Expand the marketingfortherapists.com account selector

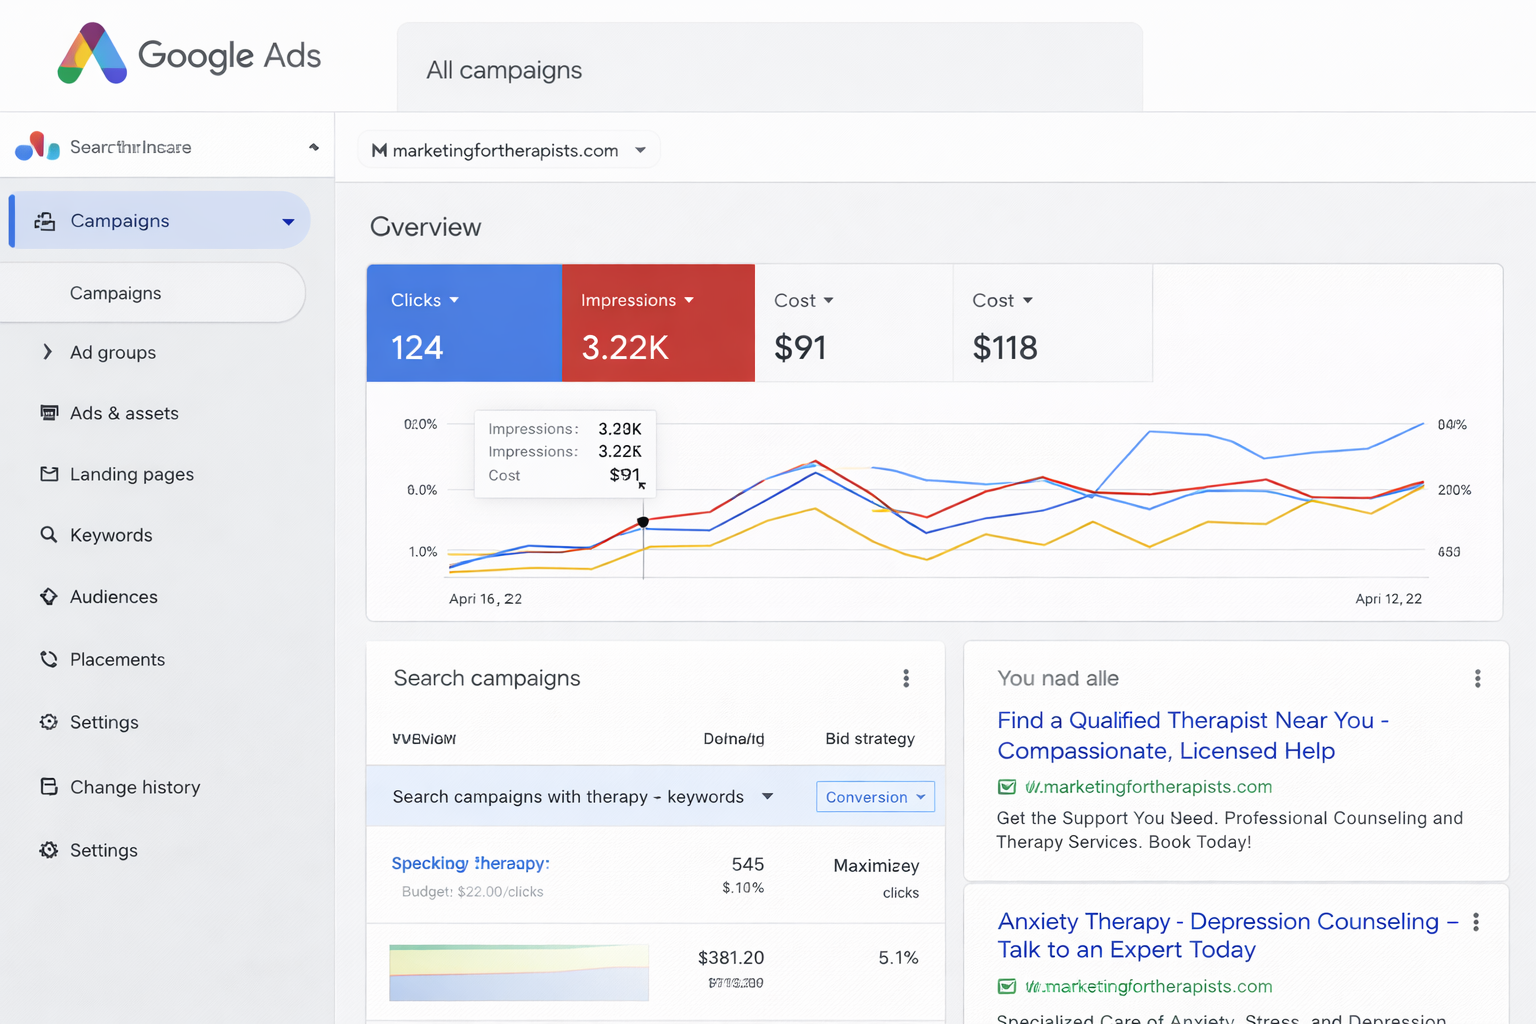pos(640,150)
